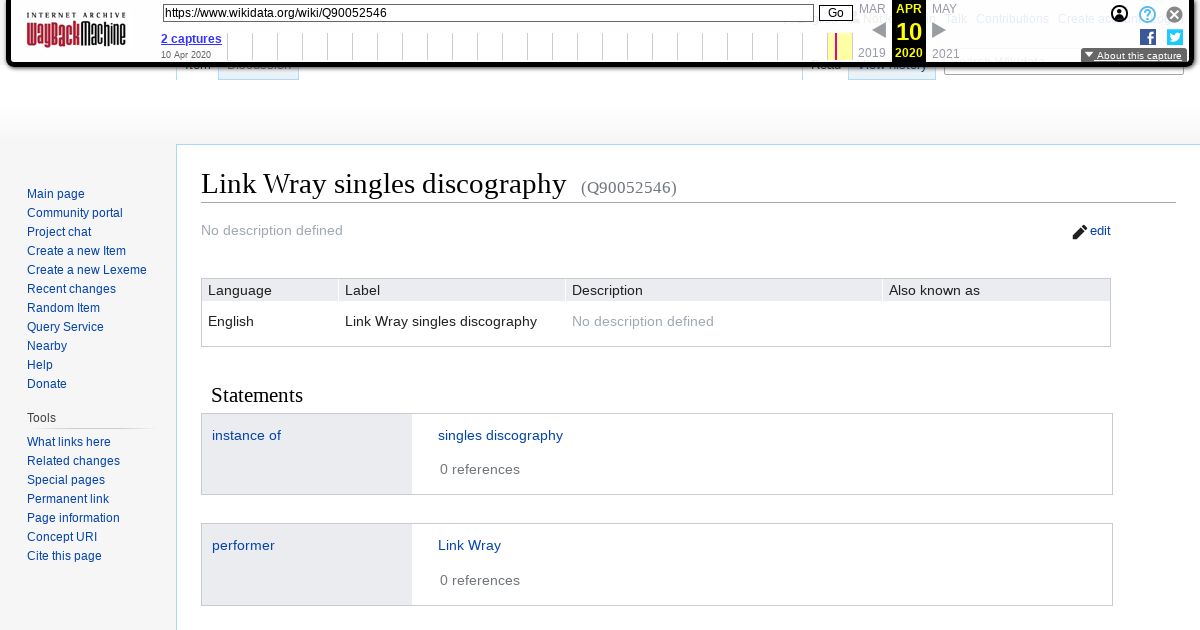Image resolution: width=1200 pixels, height=630 pixels.
Task: Open singles discography value link
Action: point(500,435)
